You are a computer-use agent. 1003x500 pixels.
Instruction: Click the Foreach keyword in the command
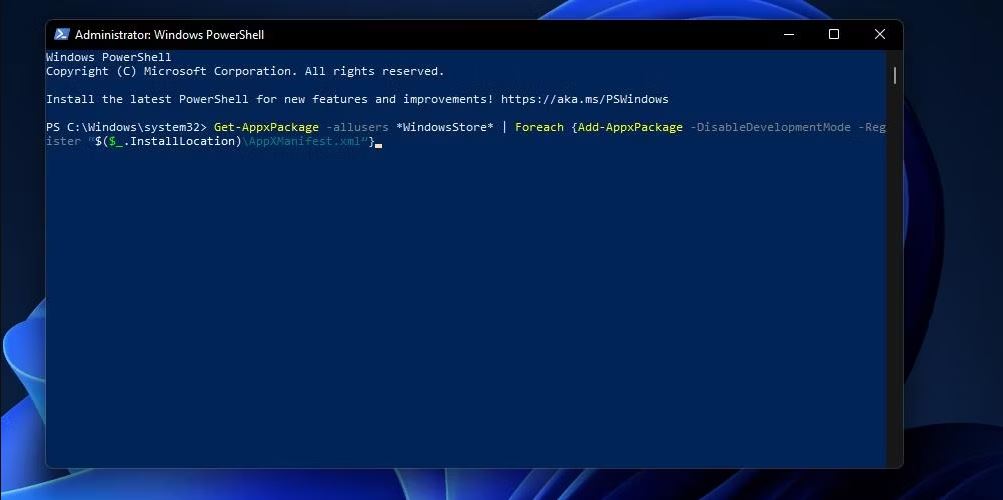click(x=539, y=127)
